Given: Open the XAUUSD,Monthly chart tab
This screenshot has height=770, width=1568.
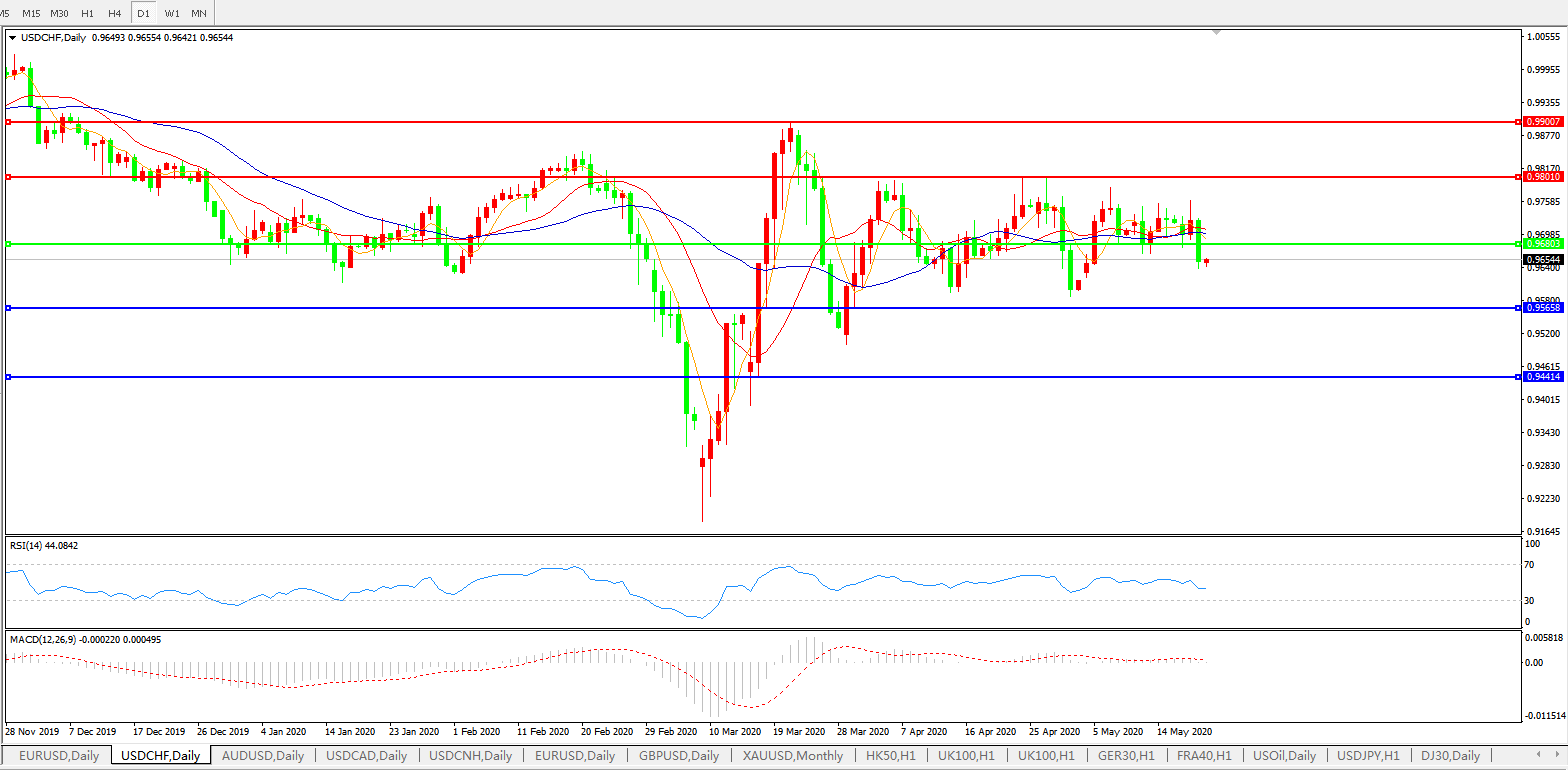Looking at the screenshot, I should point(793,755).
